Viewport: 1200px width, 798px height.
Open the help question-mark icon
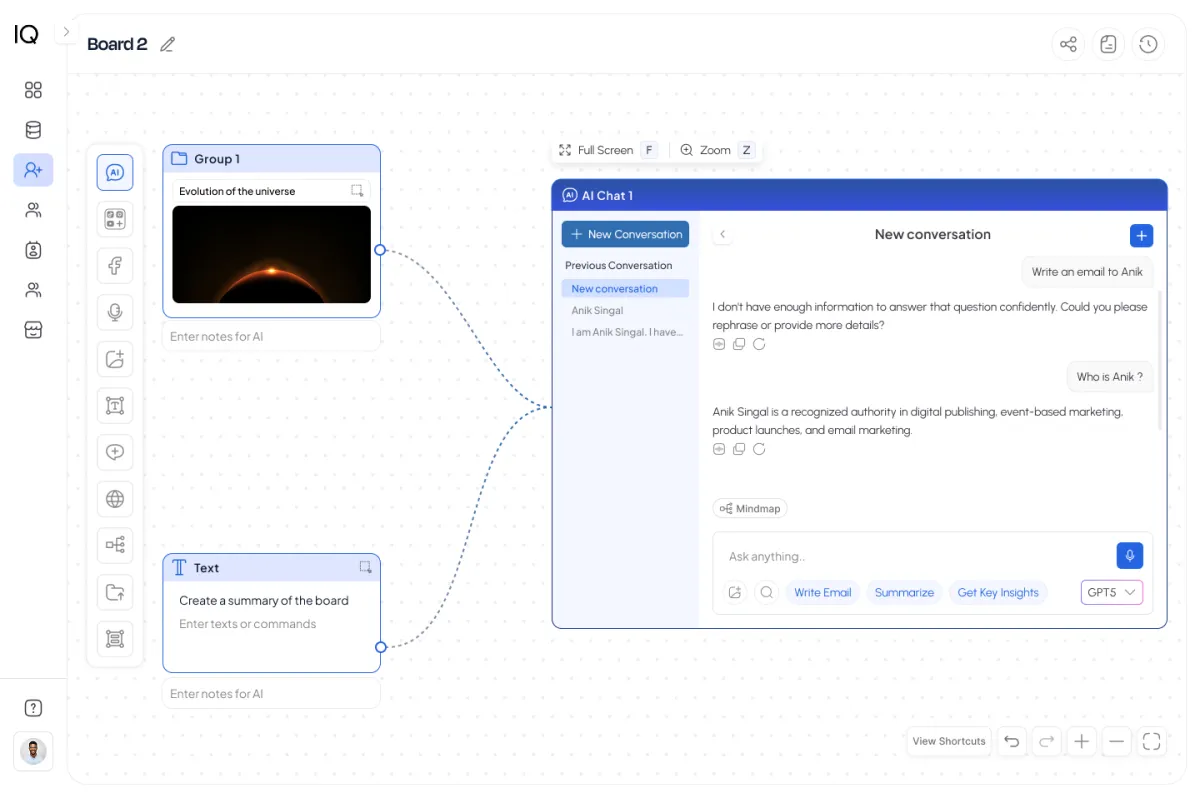33,708
